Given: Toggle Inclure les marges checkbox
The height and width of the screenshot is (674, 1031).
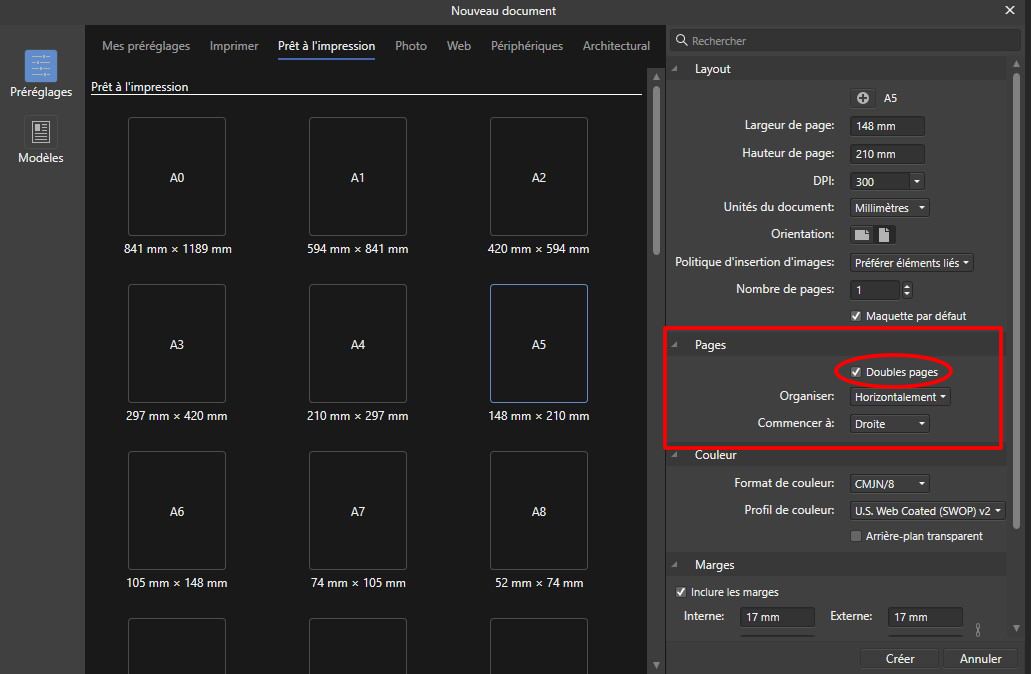Looking at the screenshot, I should (681, 592).
